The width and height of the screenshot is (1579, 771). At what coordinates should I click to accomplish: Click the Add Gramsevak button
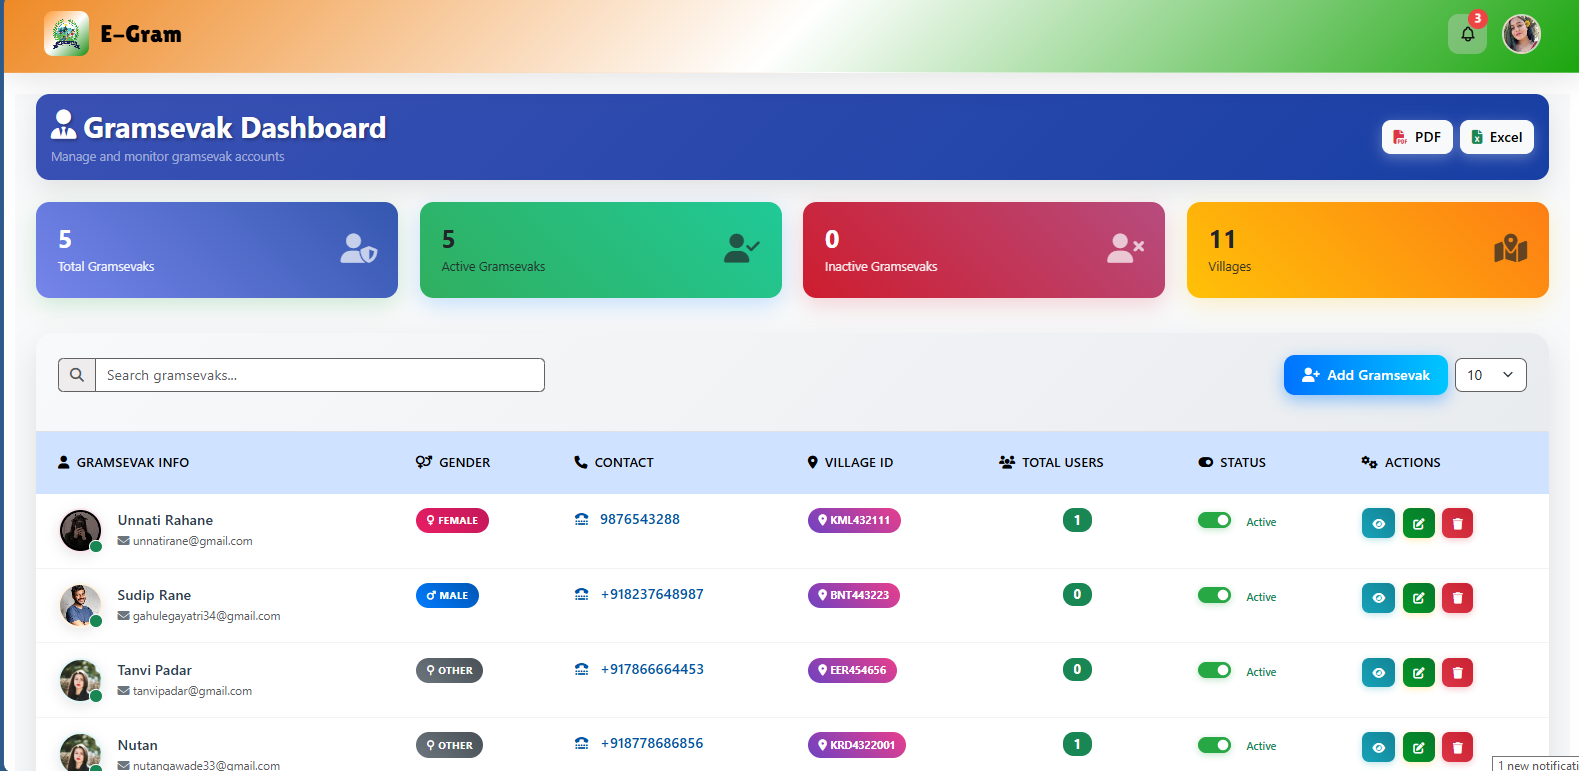click(1365, 375)
